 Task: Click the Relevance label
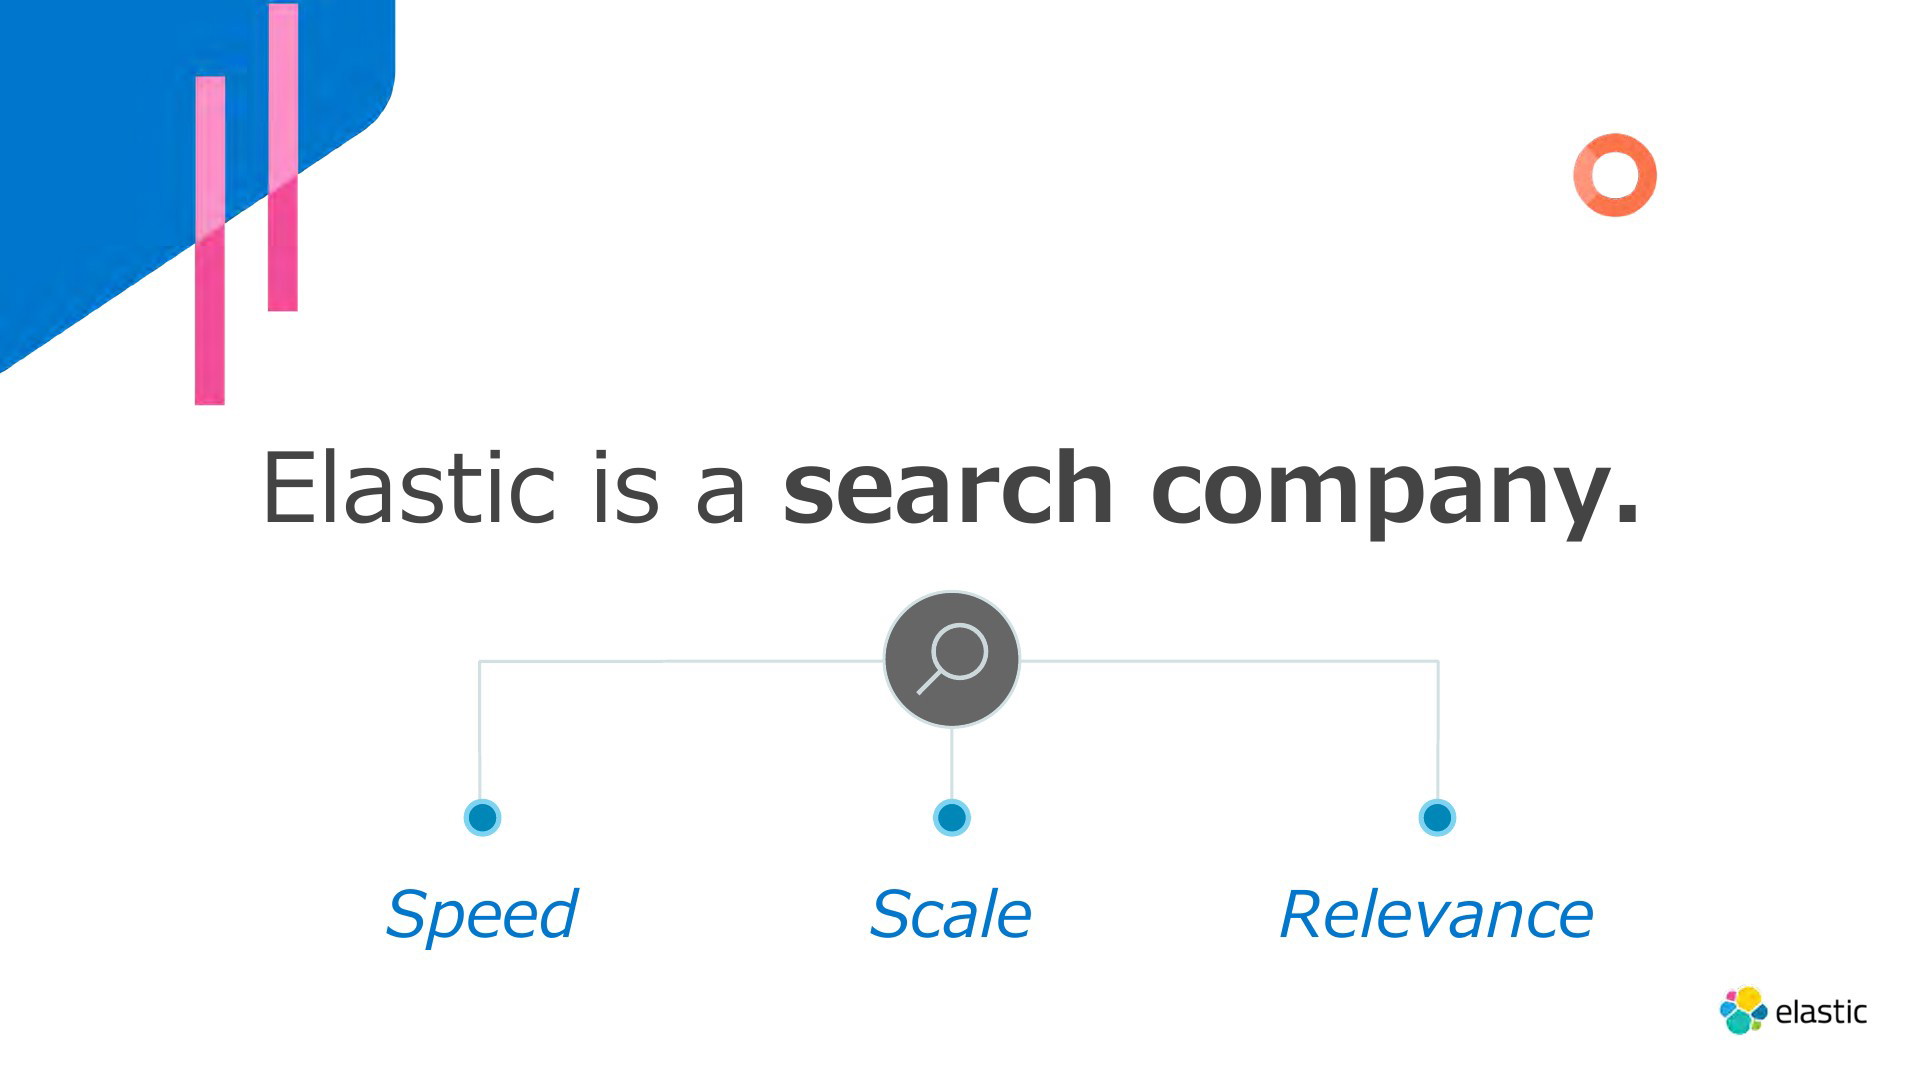coord(1436,914)
